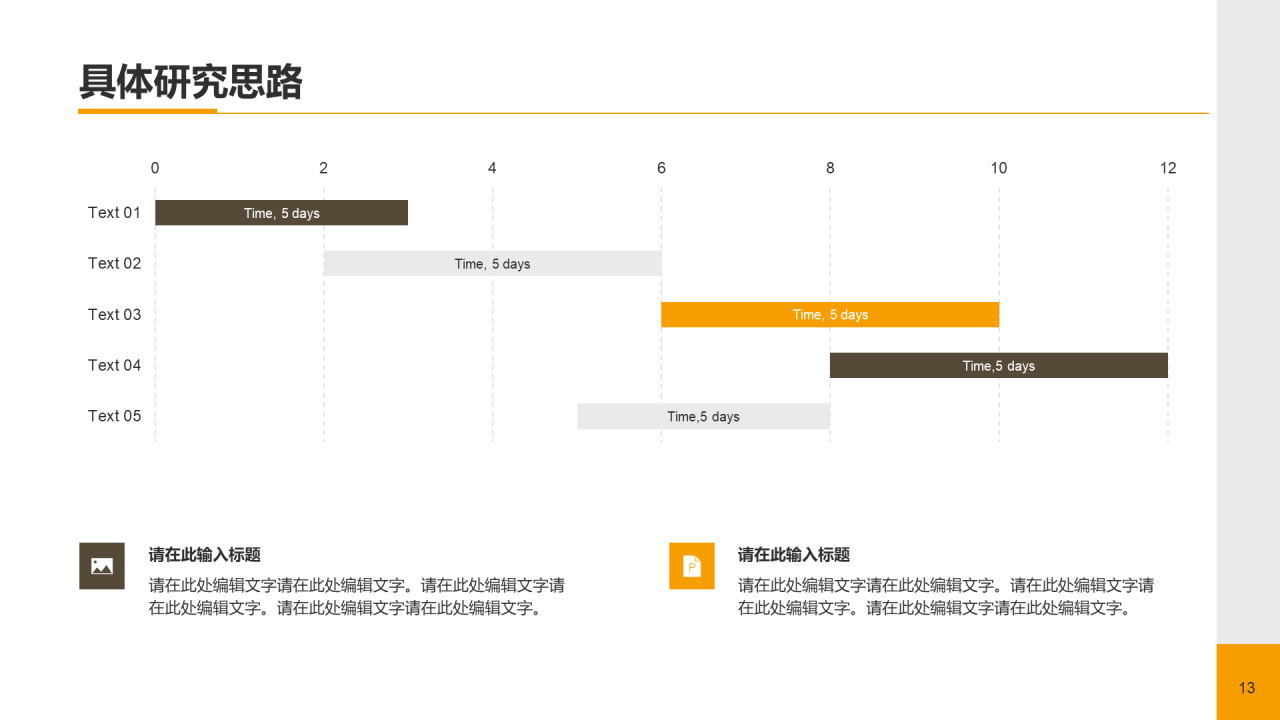The image size is (1280, 720).
Task: Select the Text 05 gray Gantt bar
Action: [703, 416]
